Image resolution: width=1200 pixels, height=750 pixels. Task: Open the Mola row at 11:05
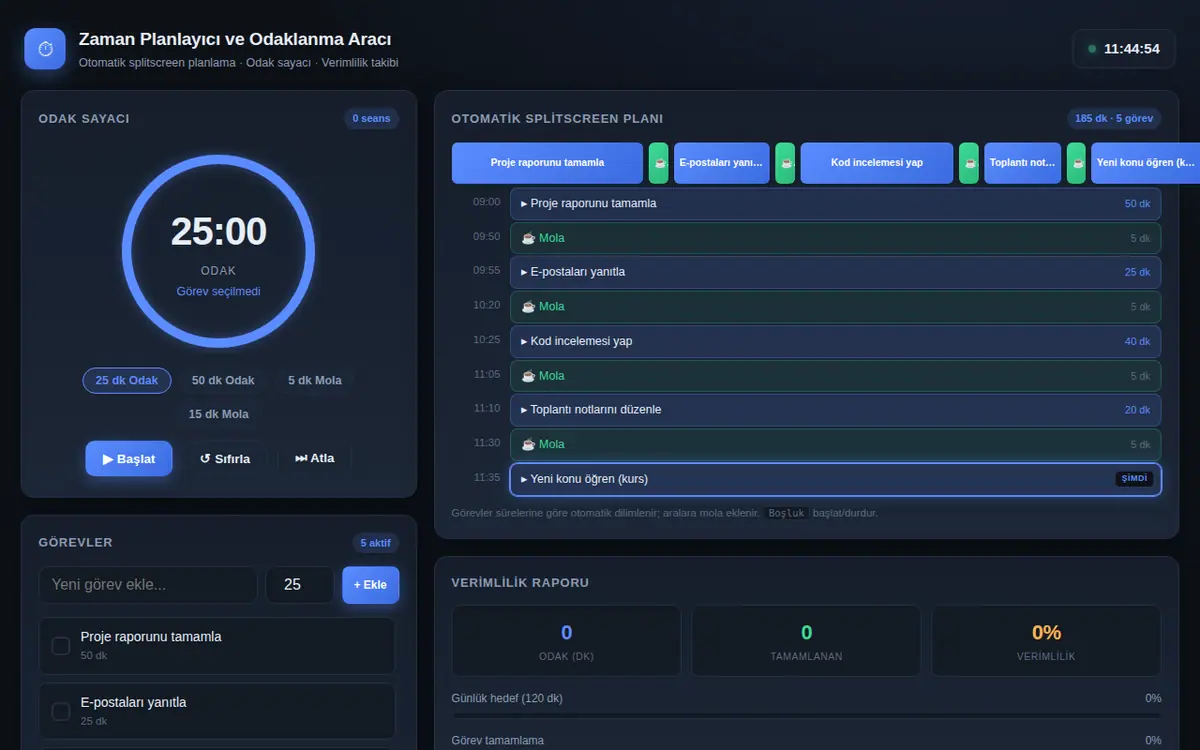coord(835,376)
